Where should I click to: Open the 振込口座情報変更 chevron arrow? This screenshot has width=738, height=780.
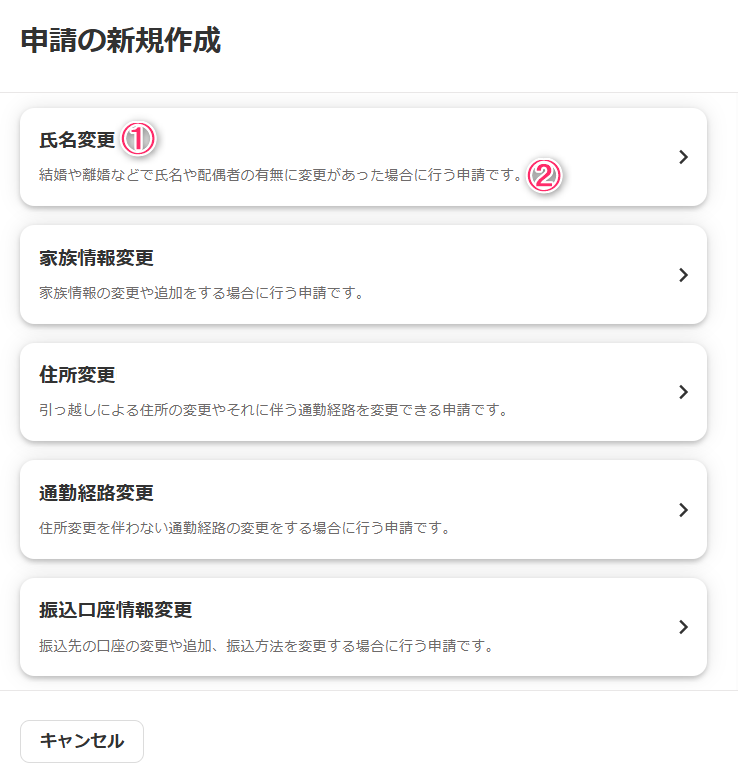(683, 627)
